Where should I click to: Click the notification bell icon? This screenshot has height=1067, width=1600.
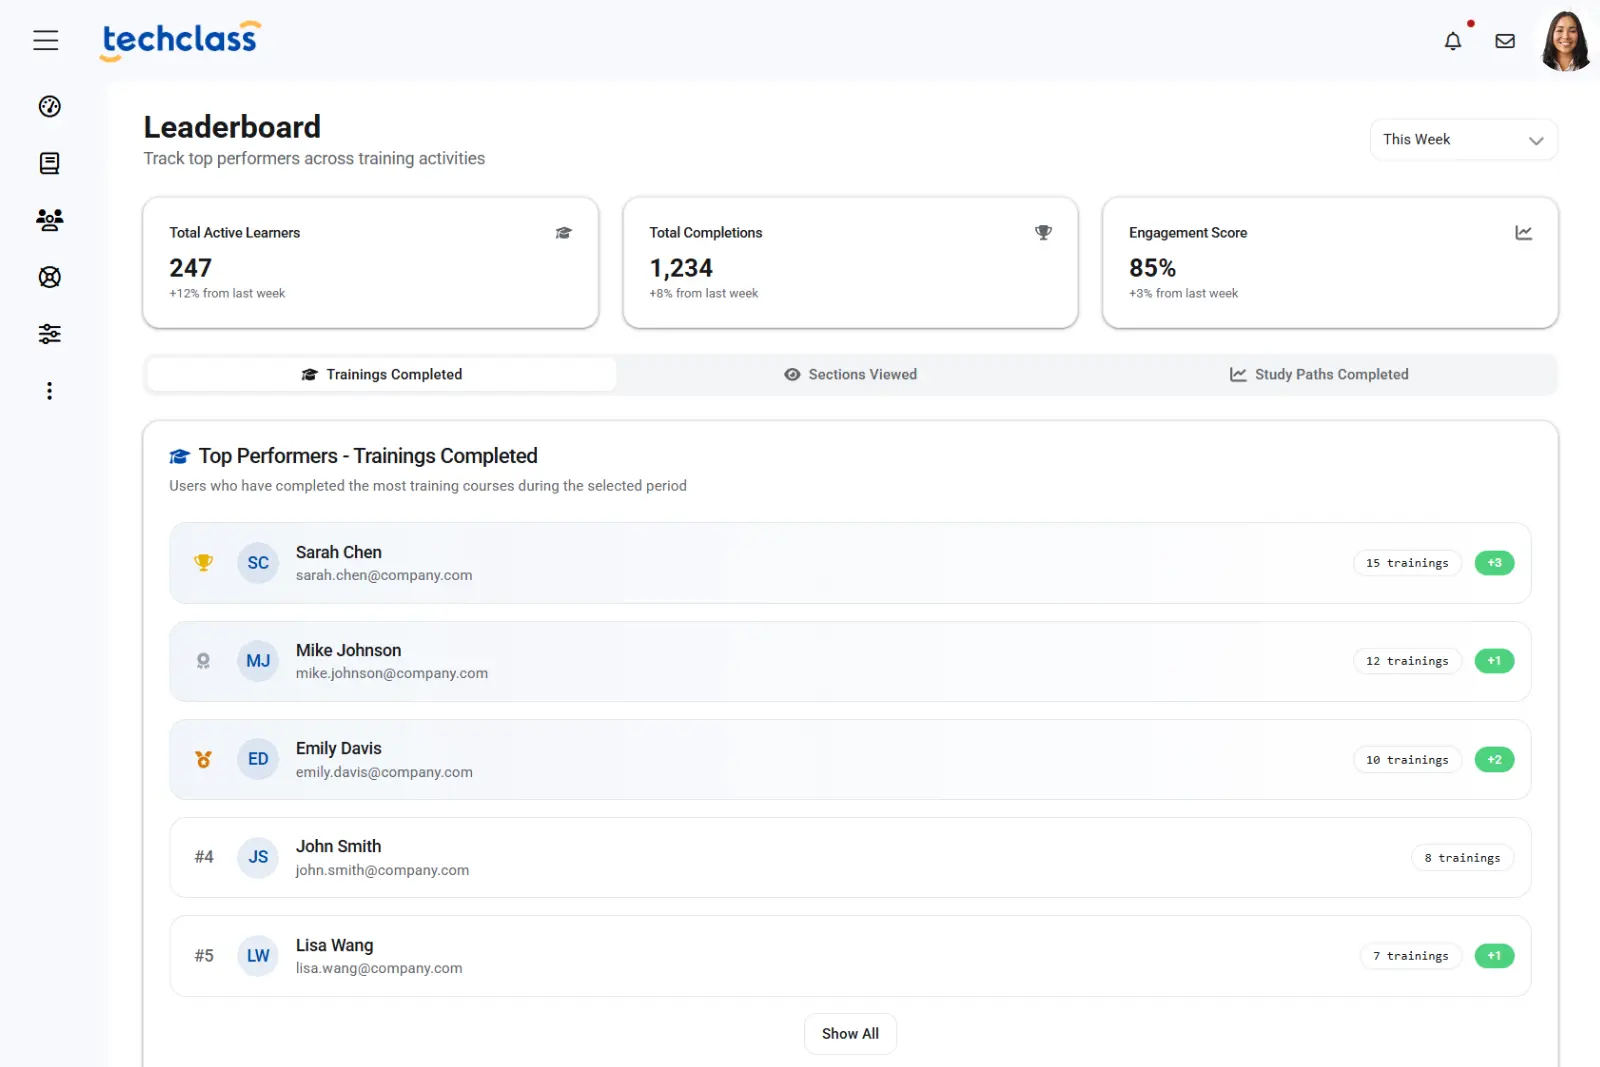pos(1453,41)
